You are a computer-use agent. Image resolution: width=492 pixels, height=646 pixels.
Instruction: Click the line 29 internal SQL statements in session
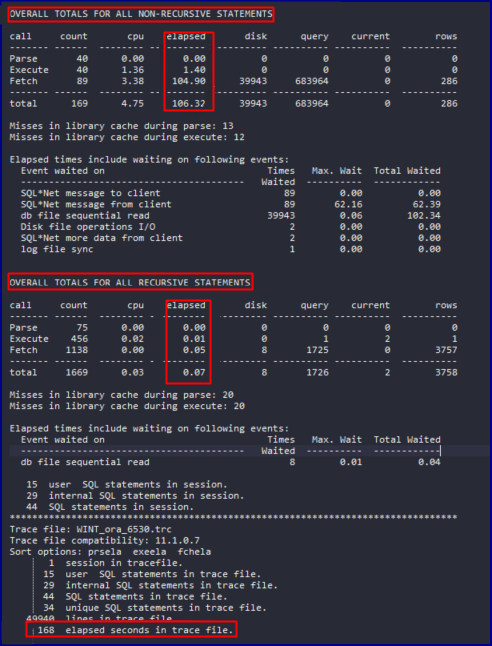(x=135, y=496)
